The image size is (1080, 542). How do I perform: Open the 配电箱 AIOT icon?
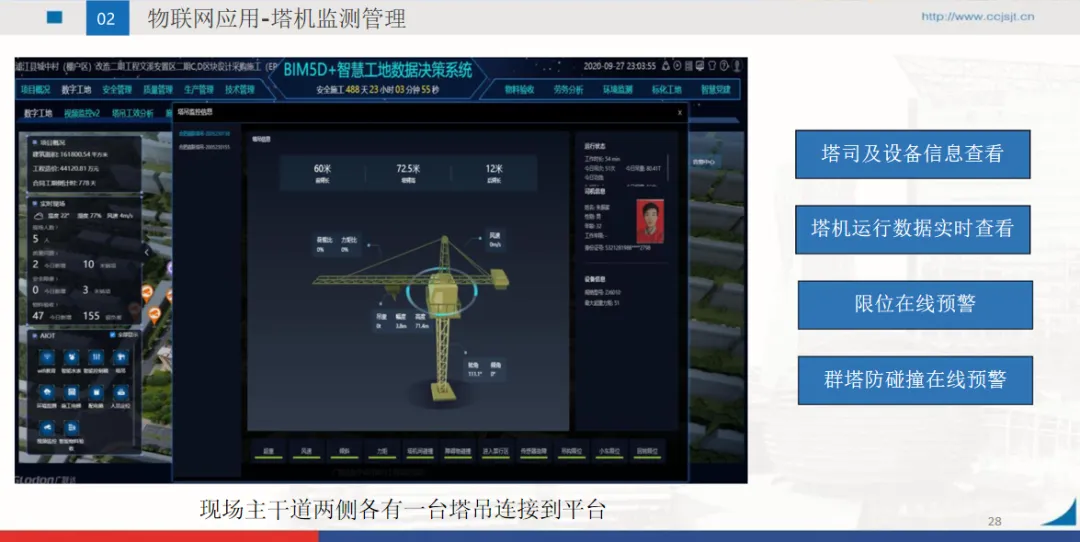pos(96,393)
